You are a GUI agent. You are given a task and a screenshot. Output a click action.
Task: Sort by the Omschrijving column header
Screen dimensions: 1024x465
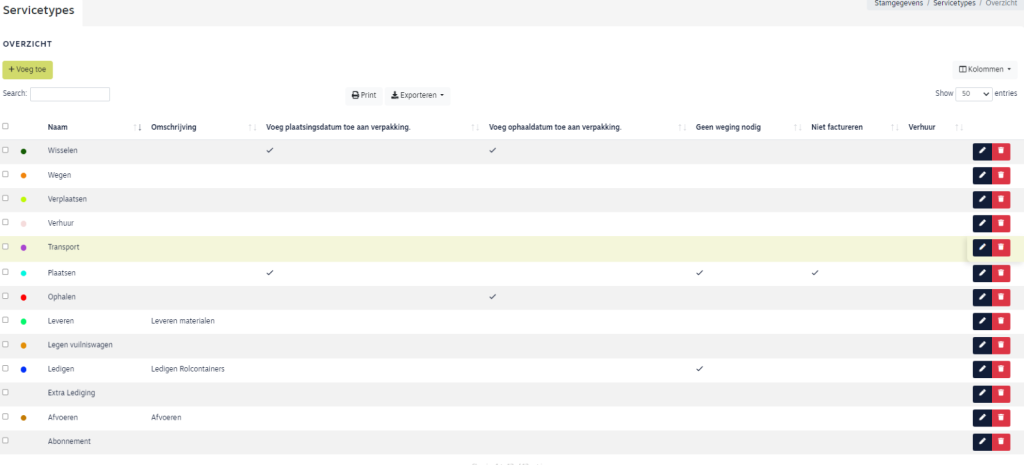point(173,127)
